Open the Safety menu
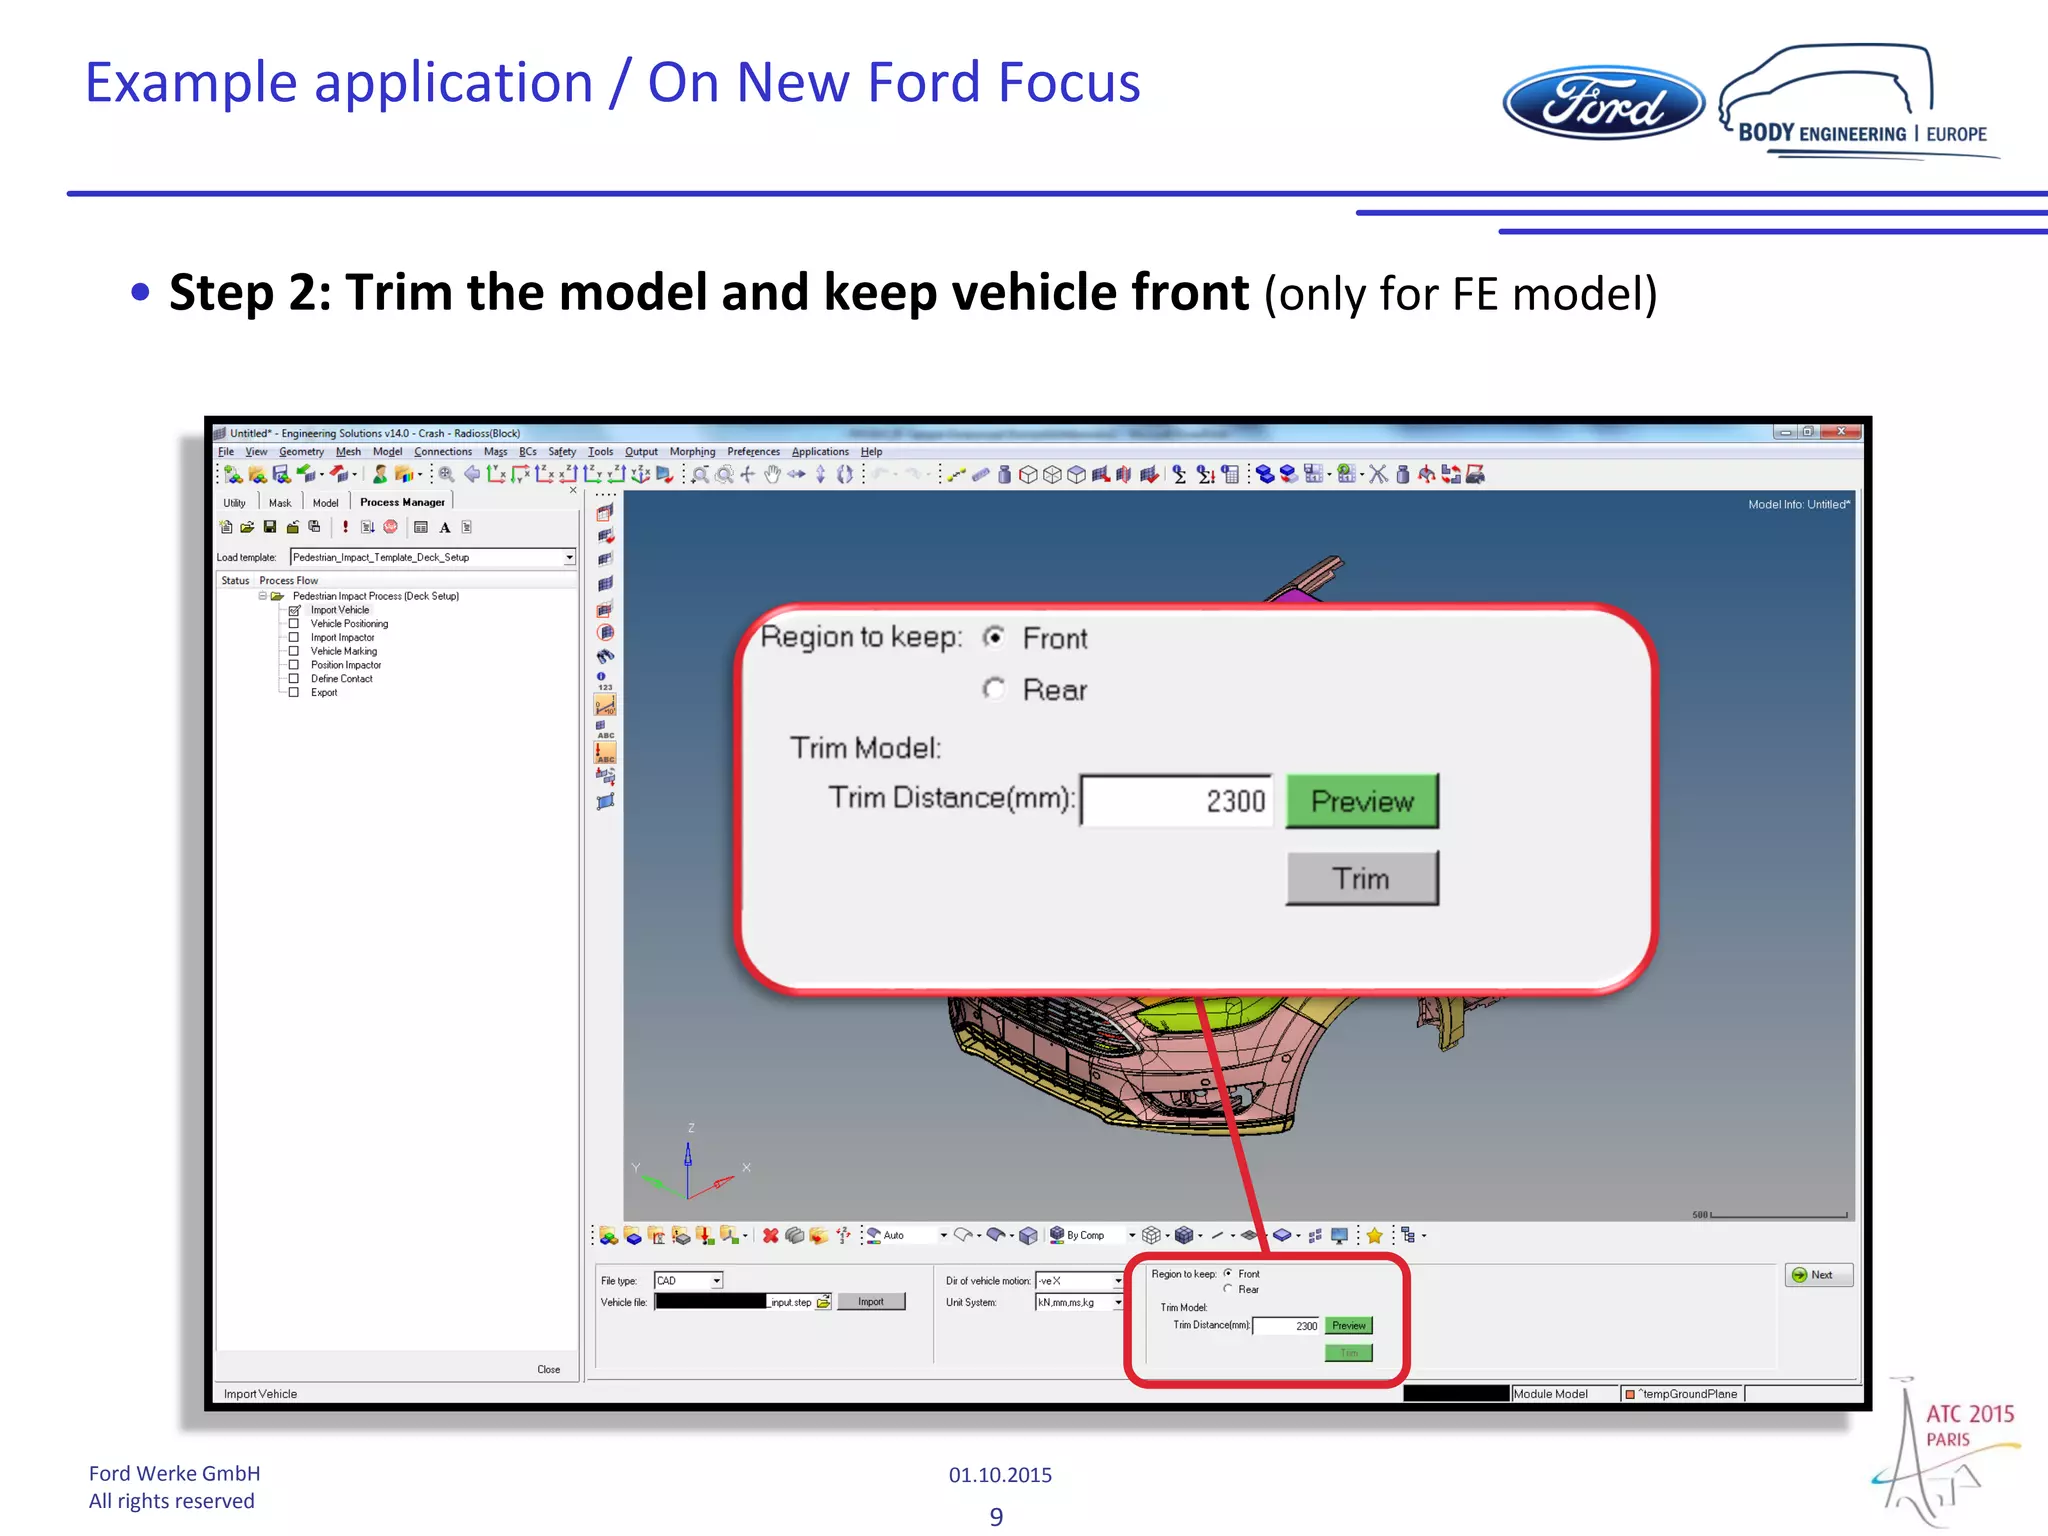Screen dimensions: 2048x1536 point(562,452)
